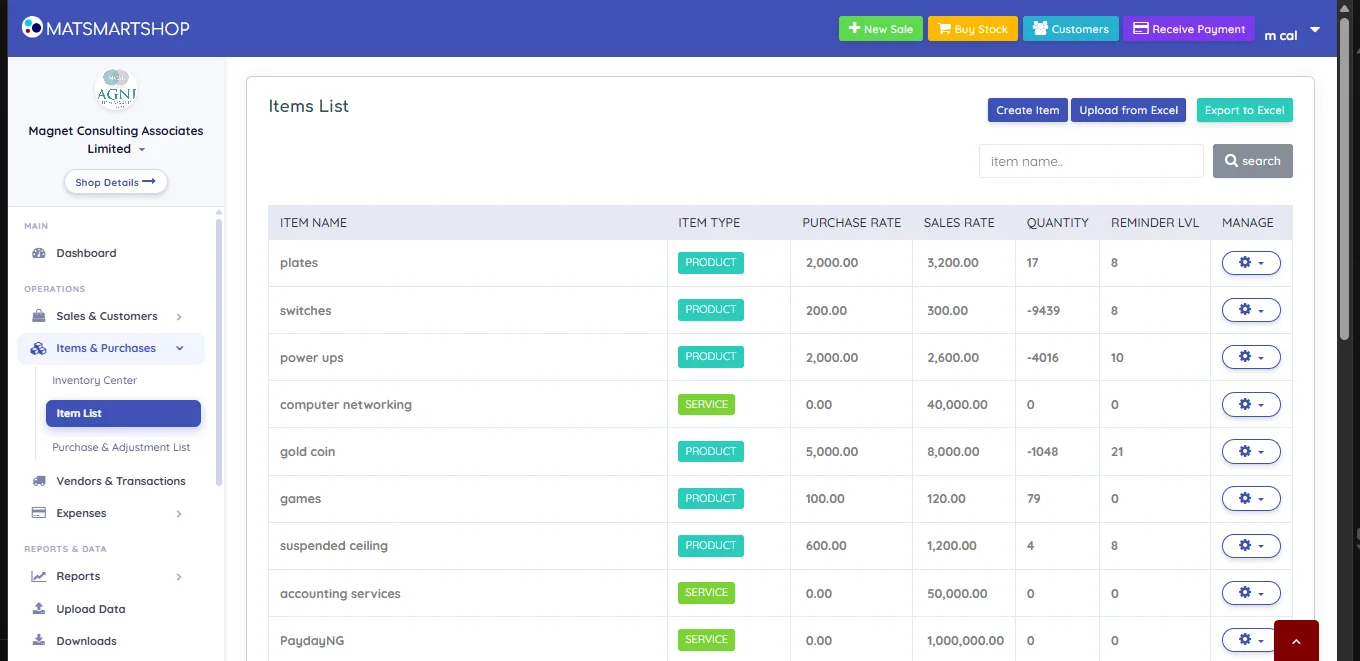Open the manage gear dropdown for games
Viewport: 1360px width, 661px height.
(1251, 499)
